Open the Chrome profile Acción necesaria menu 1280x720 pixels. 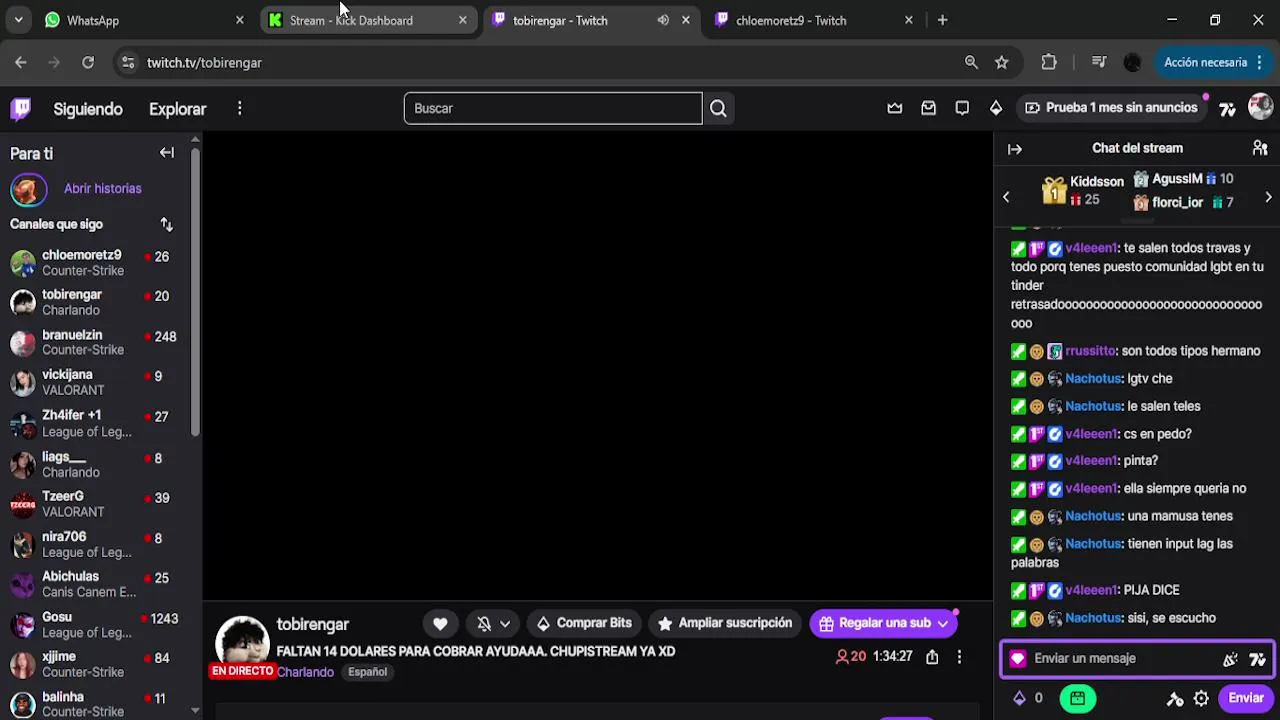point(1214,62)
